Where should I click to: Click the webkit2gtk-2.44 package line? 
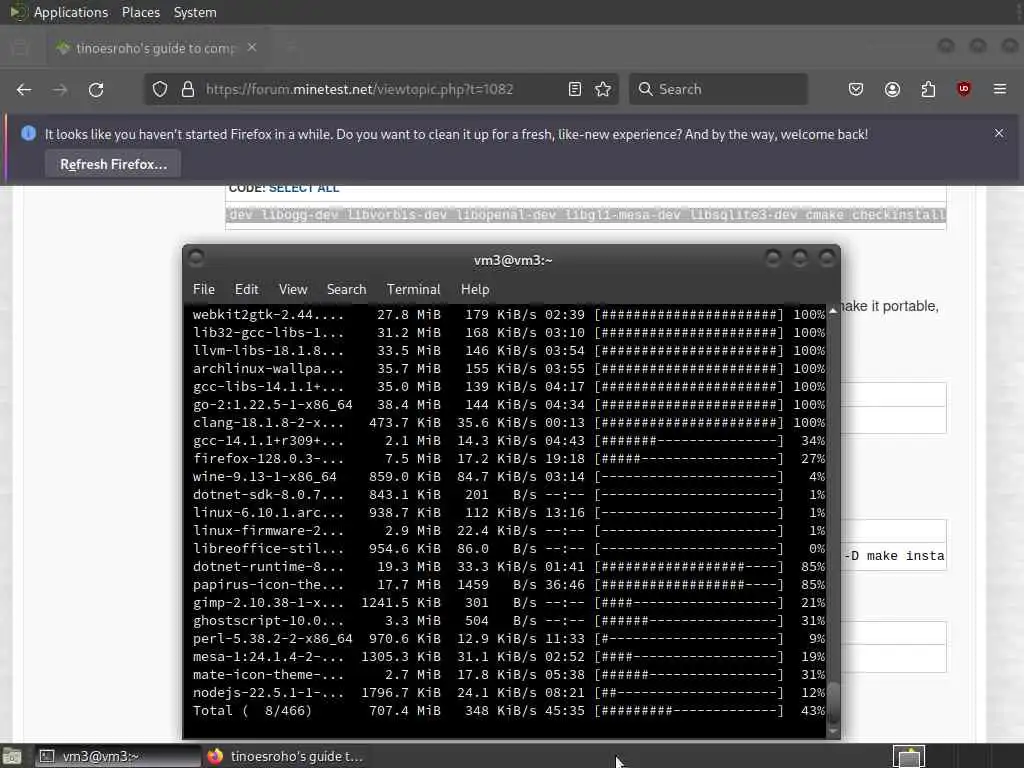[509, 315]
